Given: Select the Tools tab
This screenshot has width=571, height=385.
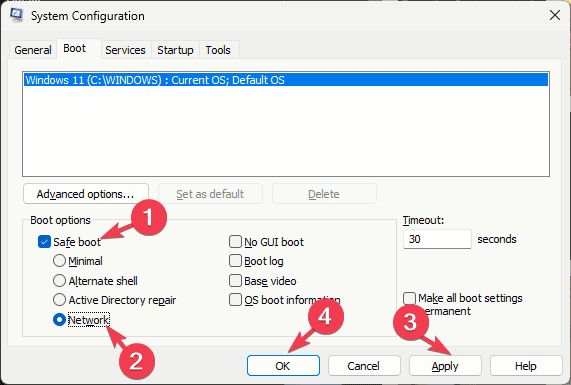Looking at the screenshot, I should click(x=218, y=50).
